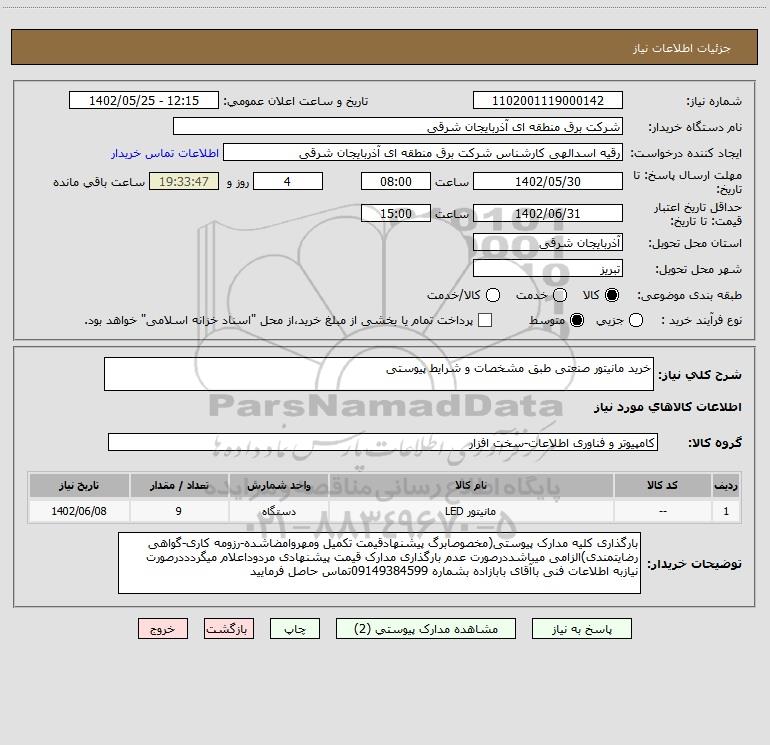Click the validity hour field 15:00
770x745 pixels.
(x=396, y=213)
